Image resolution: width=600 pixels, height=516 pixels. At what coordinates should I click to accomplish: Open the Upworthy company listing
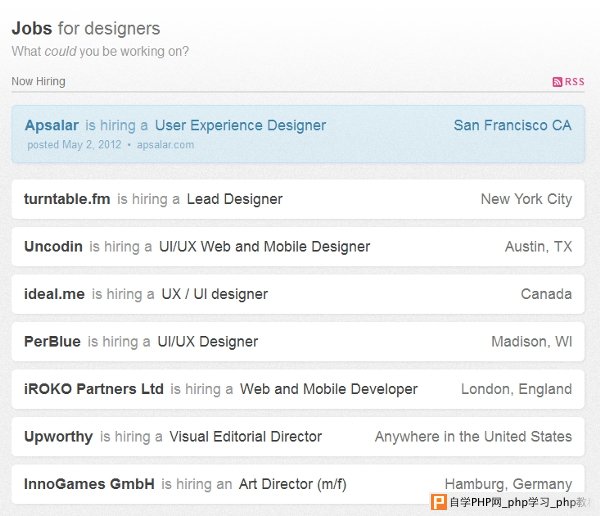[x=58, y=436]
